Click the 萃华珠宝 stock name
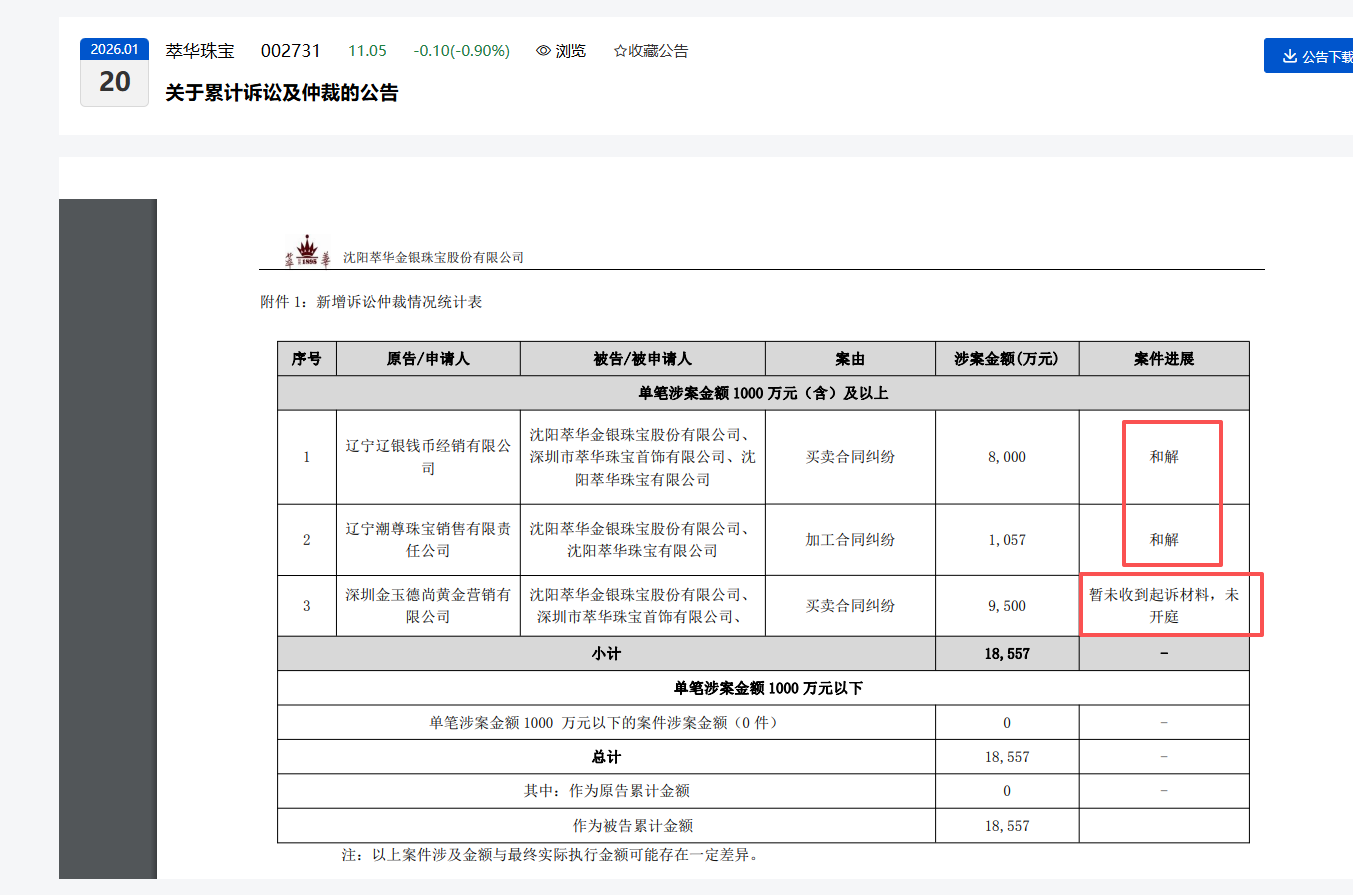 (x=199, y=51)
